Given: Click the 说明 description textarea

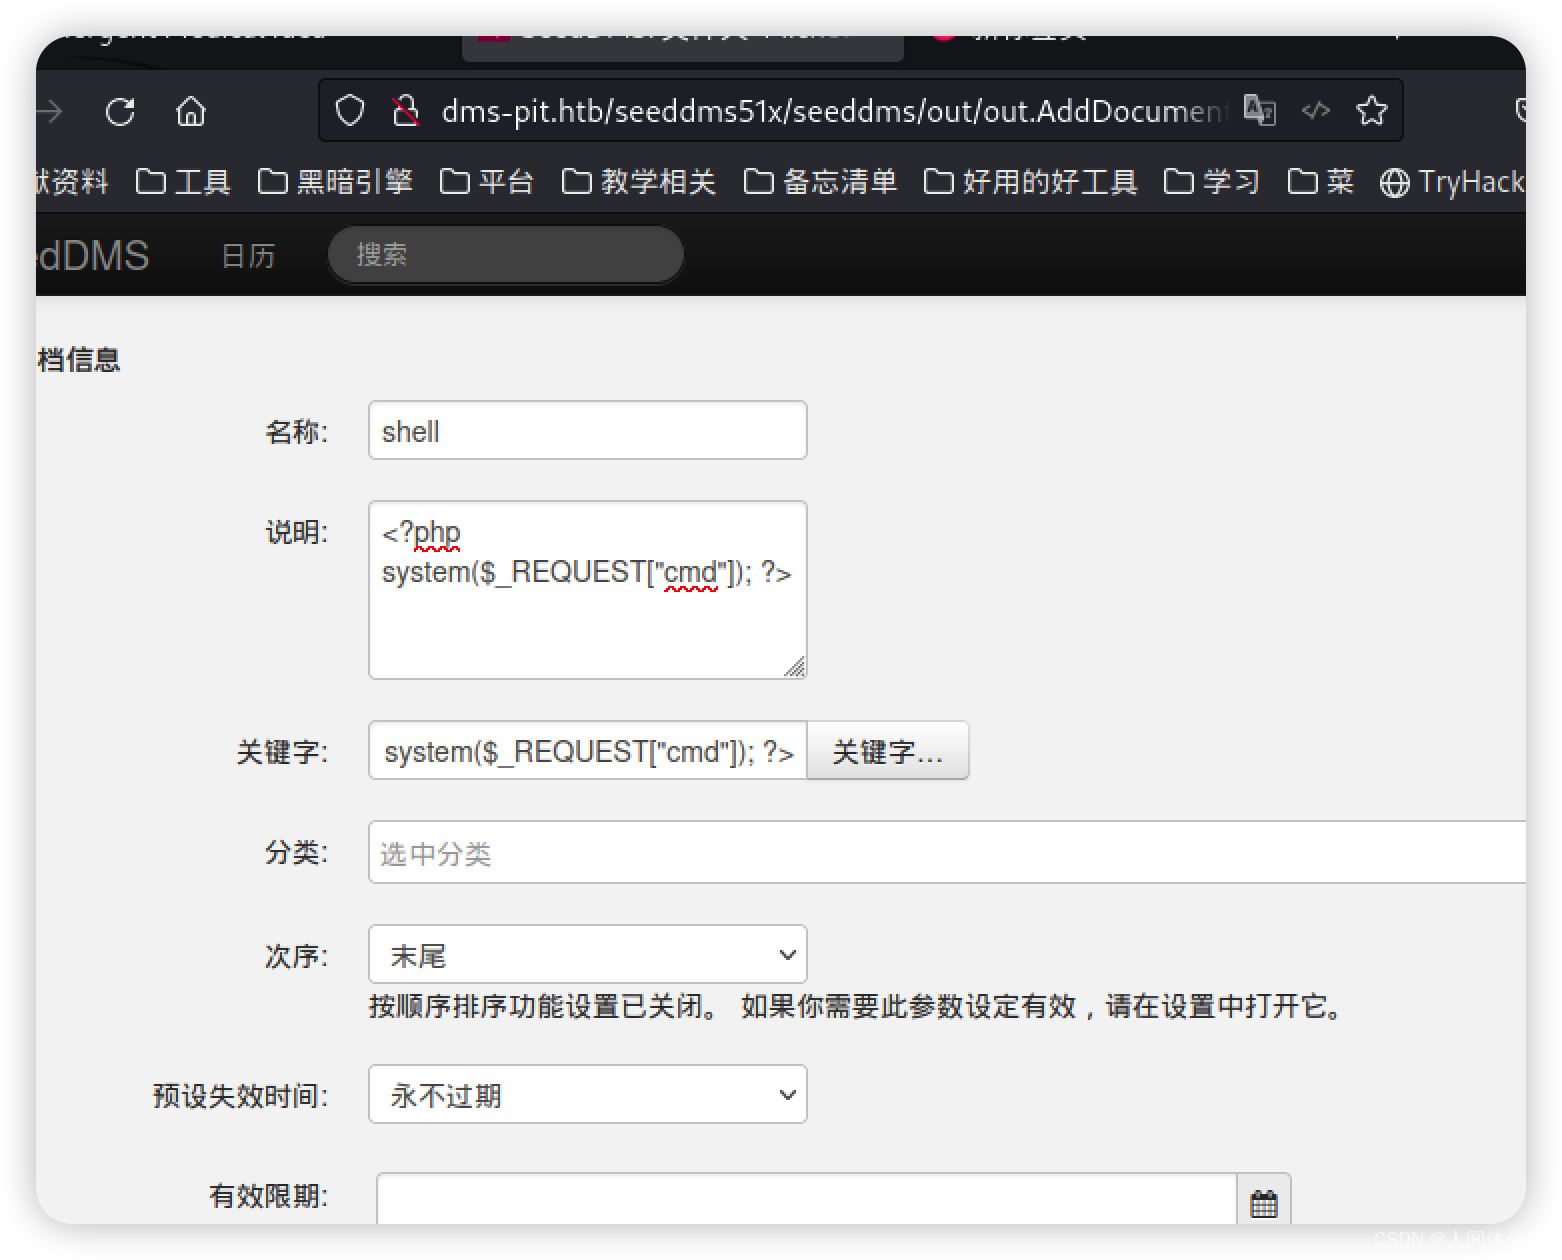Looking at the screenshot, I should tap(588, 590).
